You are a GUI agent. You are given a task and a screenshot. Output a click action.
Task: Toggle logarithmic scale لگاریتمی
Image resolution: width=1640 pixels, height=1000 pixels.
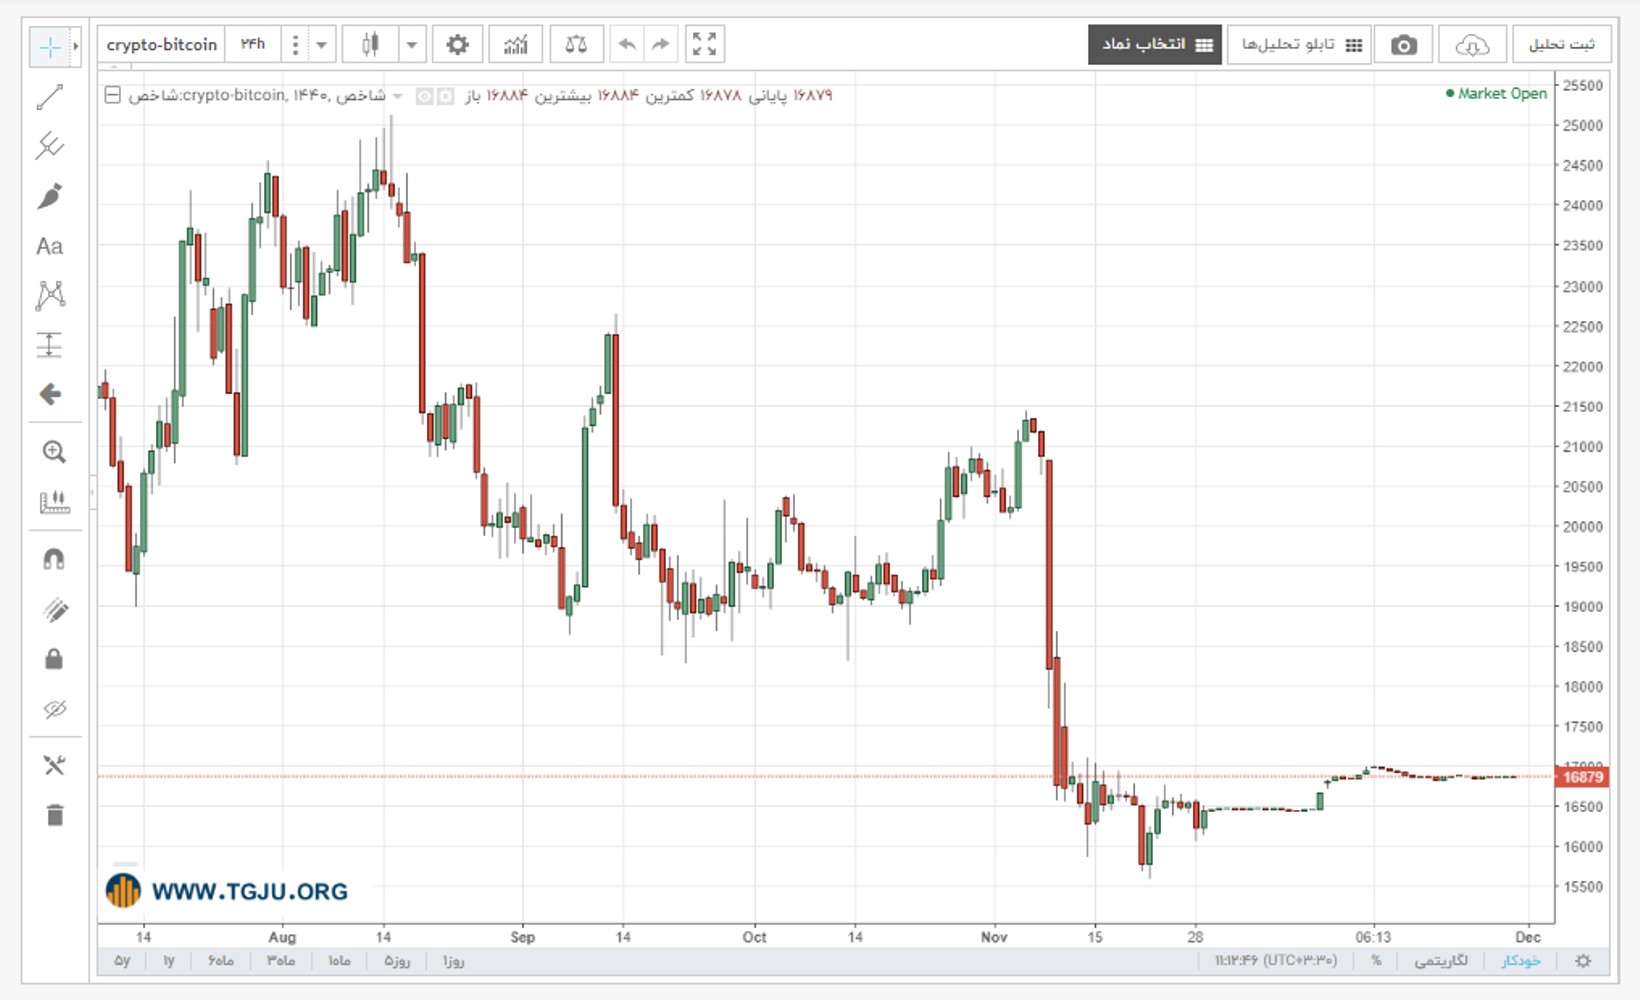[x=1441, y=961]
